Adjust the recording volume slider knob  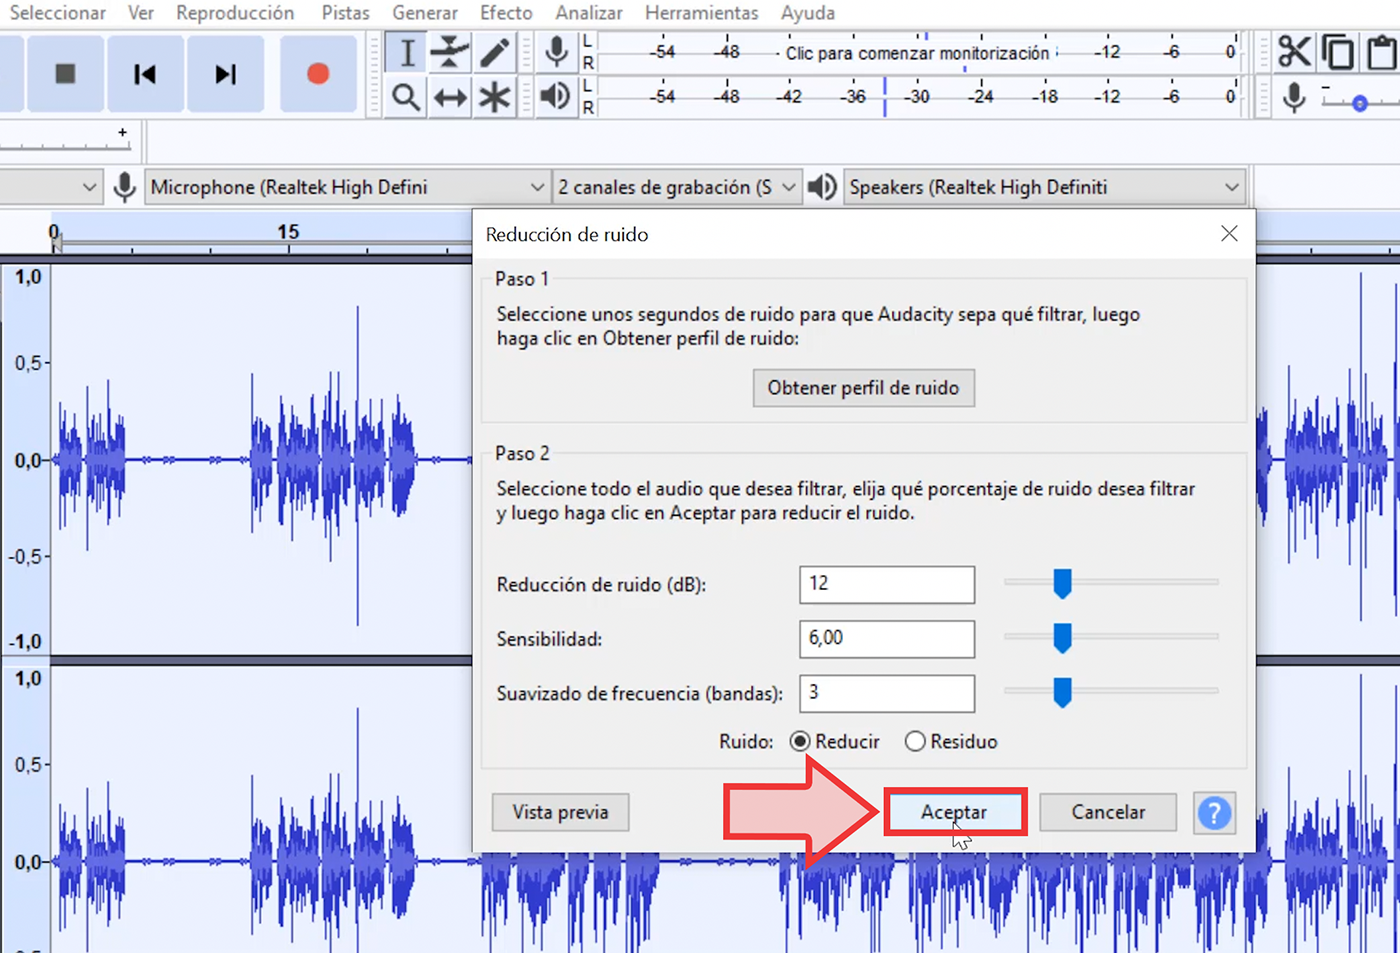coord(1359,103)
